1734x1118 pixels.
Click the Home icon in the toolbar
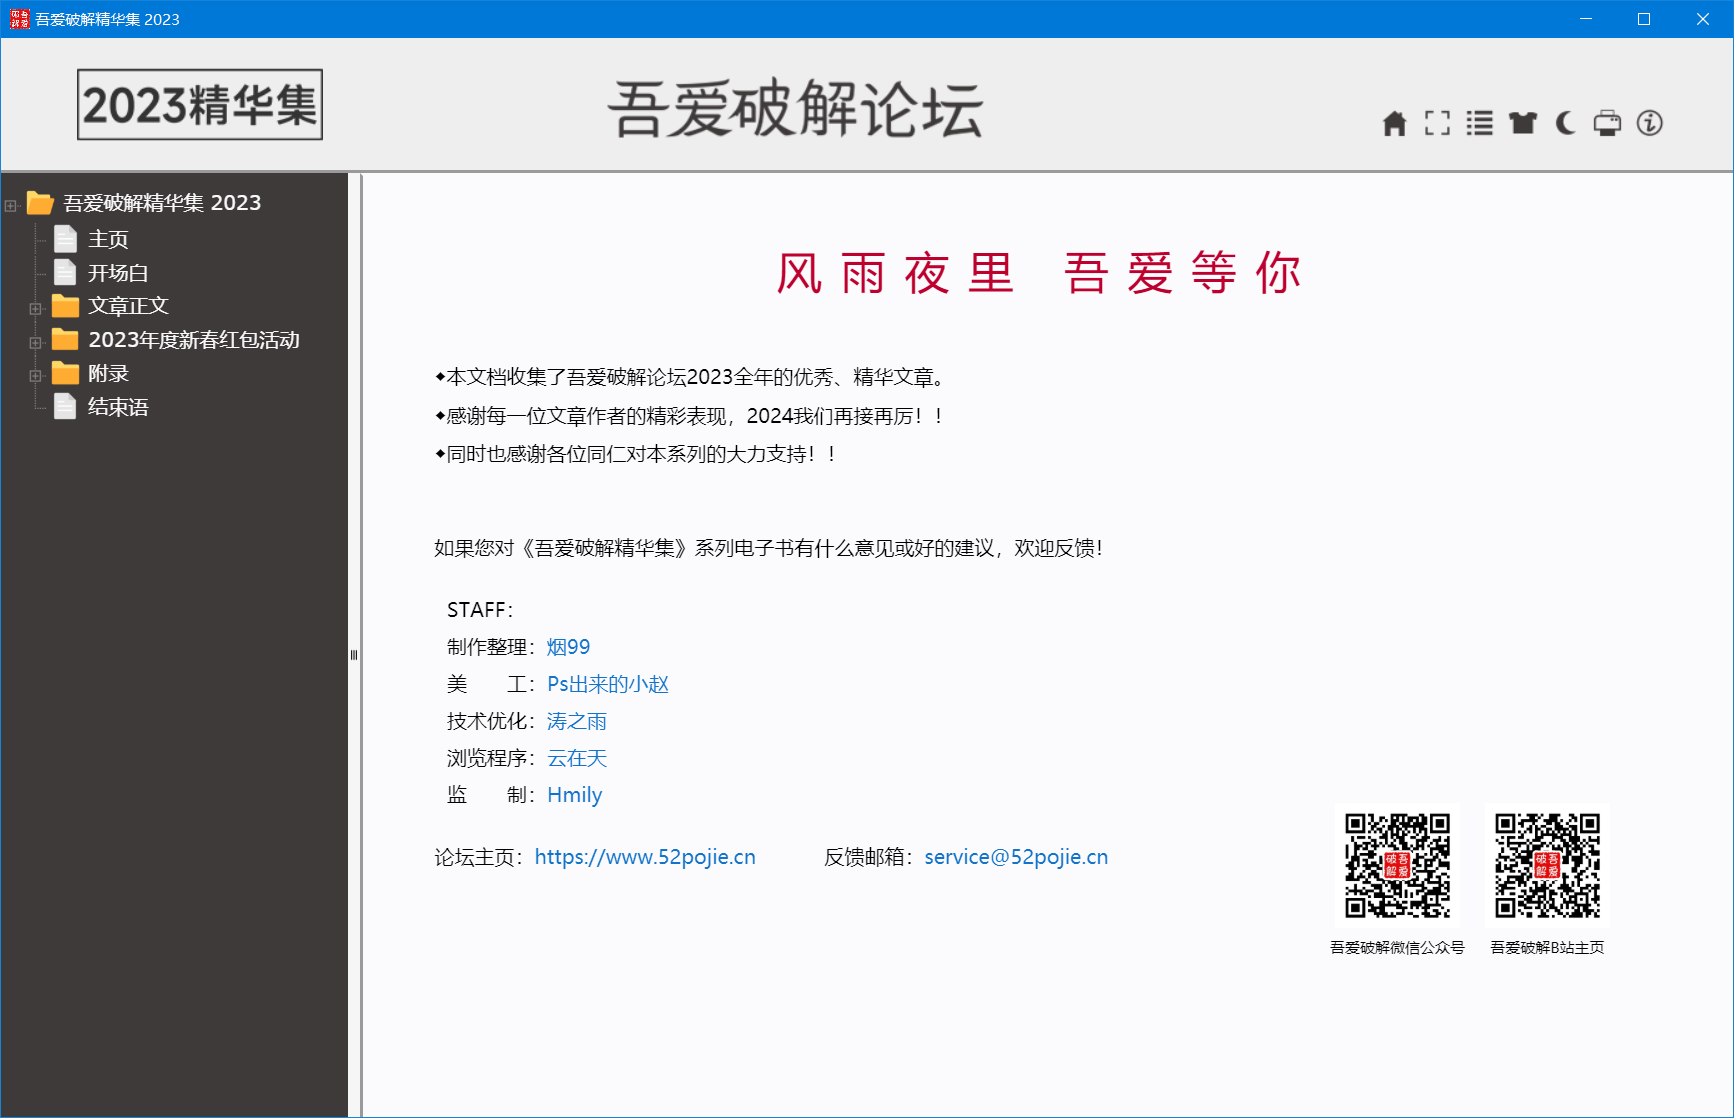click(x=1395, y=123)
